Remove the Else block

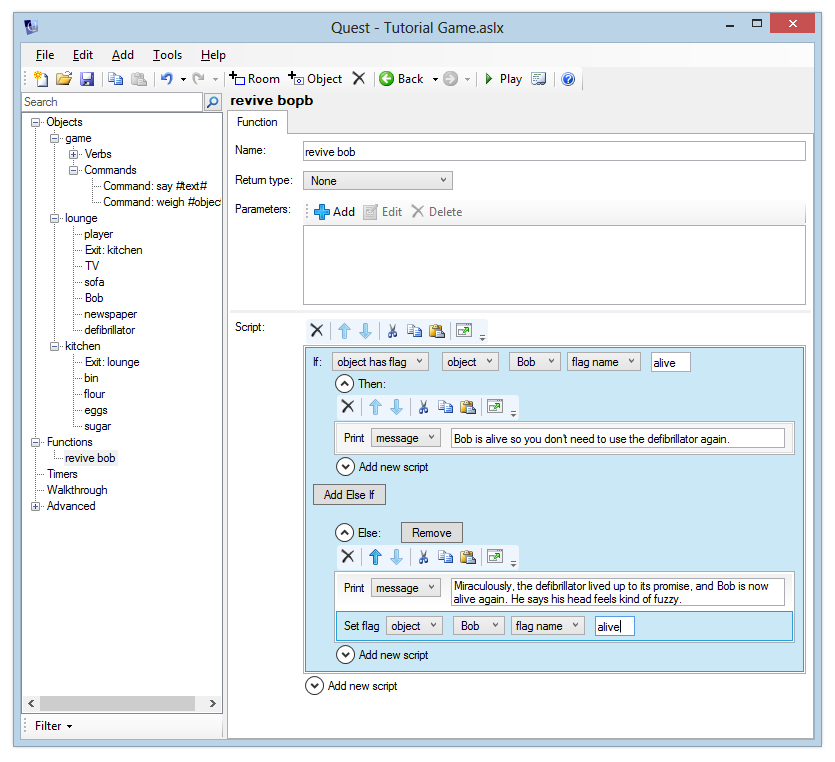click(431, 533)
